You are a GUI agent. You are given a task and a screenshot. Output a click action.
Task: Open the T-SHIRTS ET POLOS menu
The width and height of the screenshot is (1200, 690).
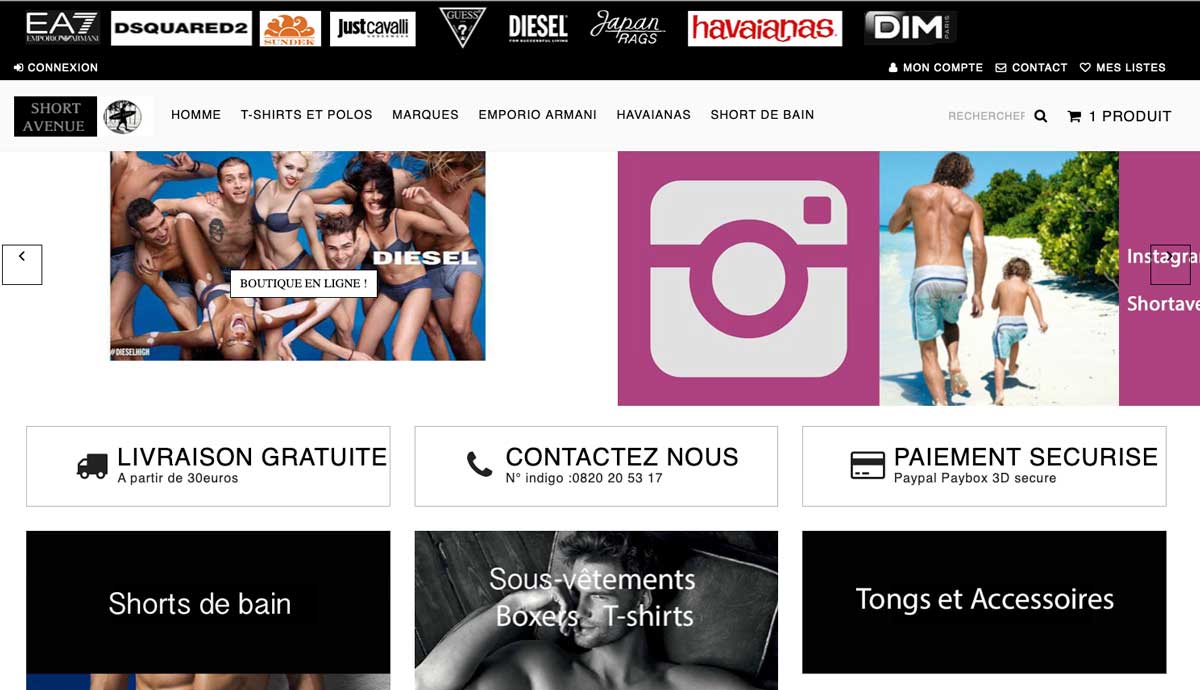[306, 115]
